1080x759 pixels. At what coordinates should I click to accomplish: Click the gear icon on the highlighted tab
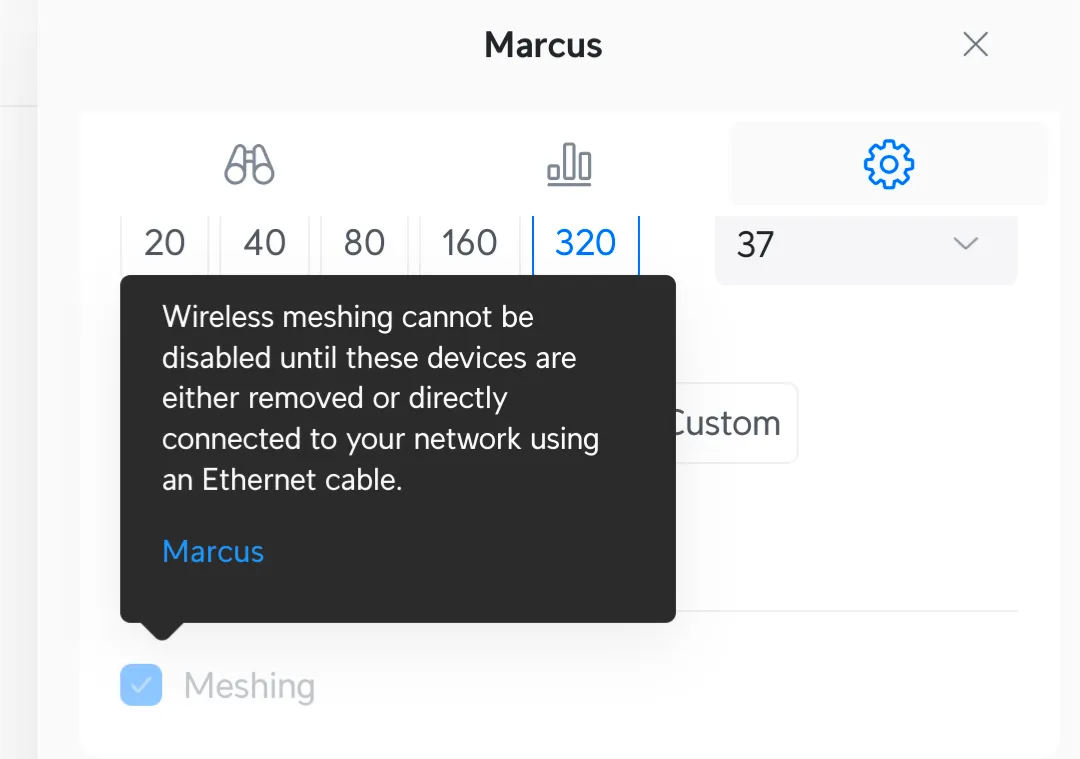coord(888,164)
